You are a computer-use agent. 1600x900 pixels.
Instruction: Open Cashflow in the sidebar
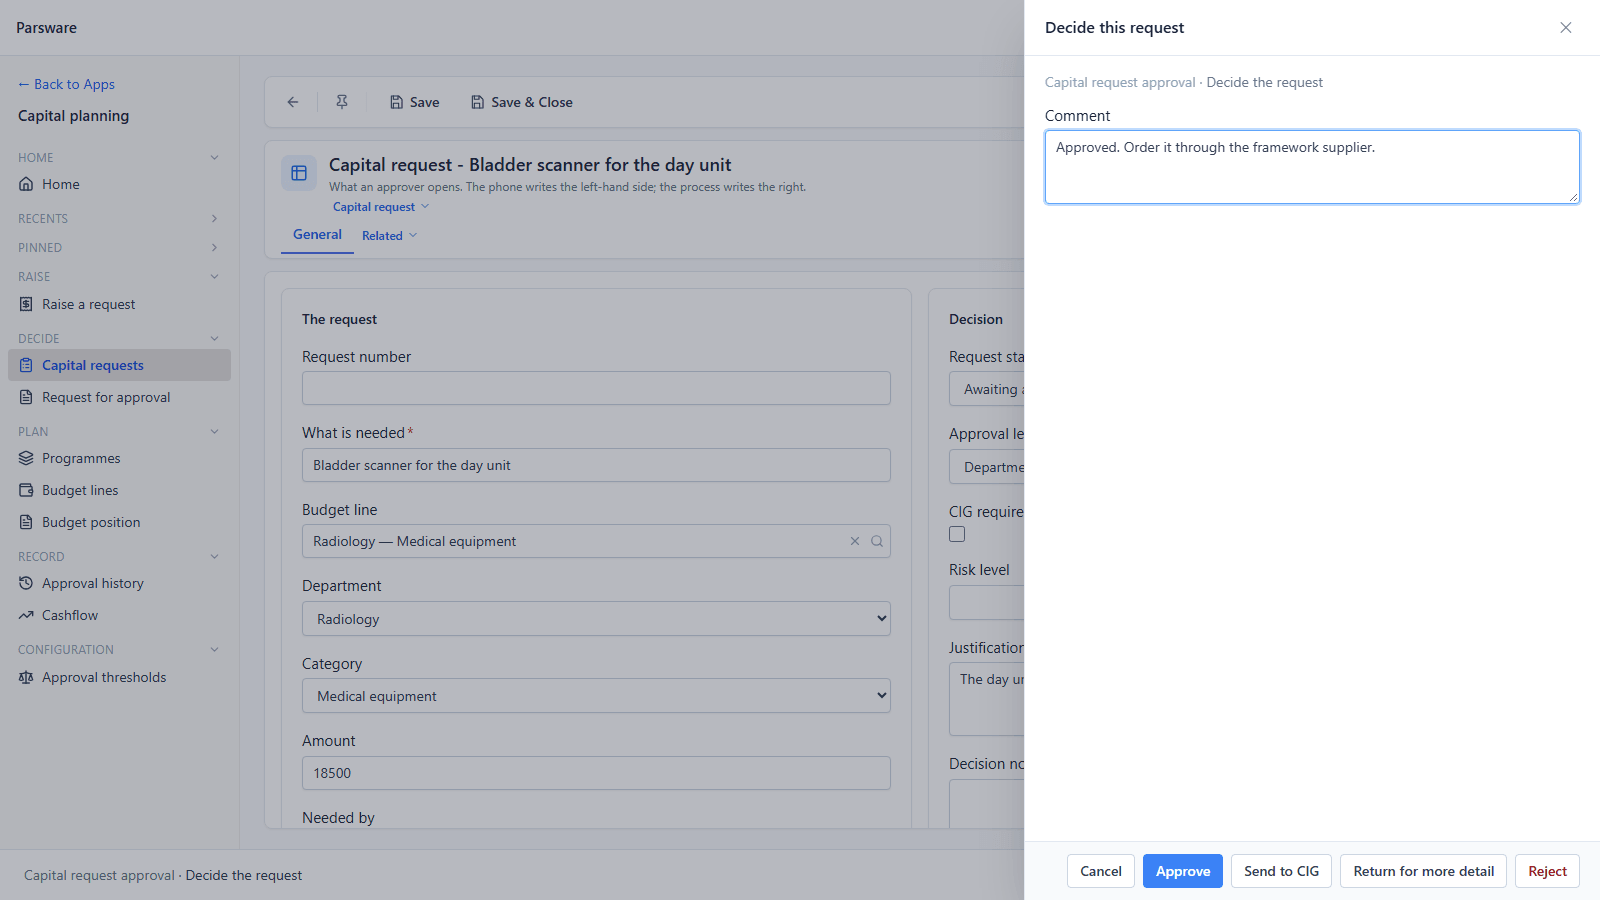point(119,615)
